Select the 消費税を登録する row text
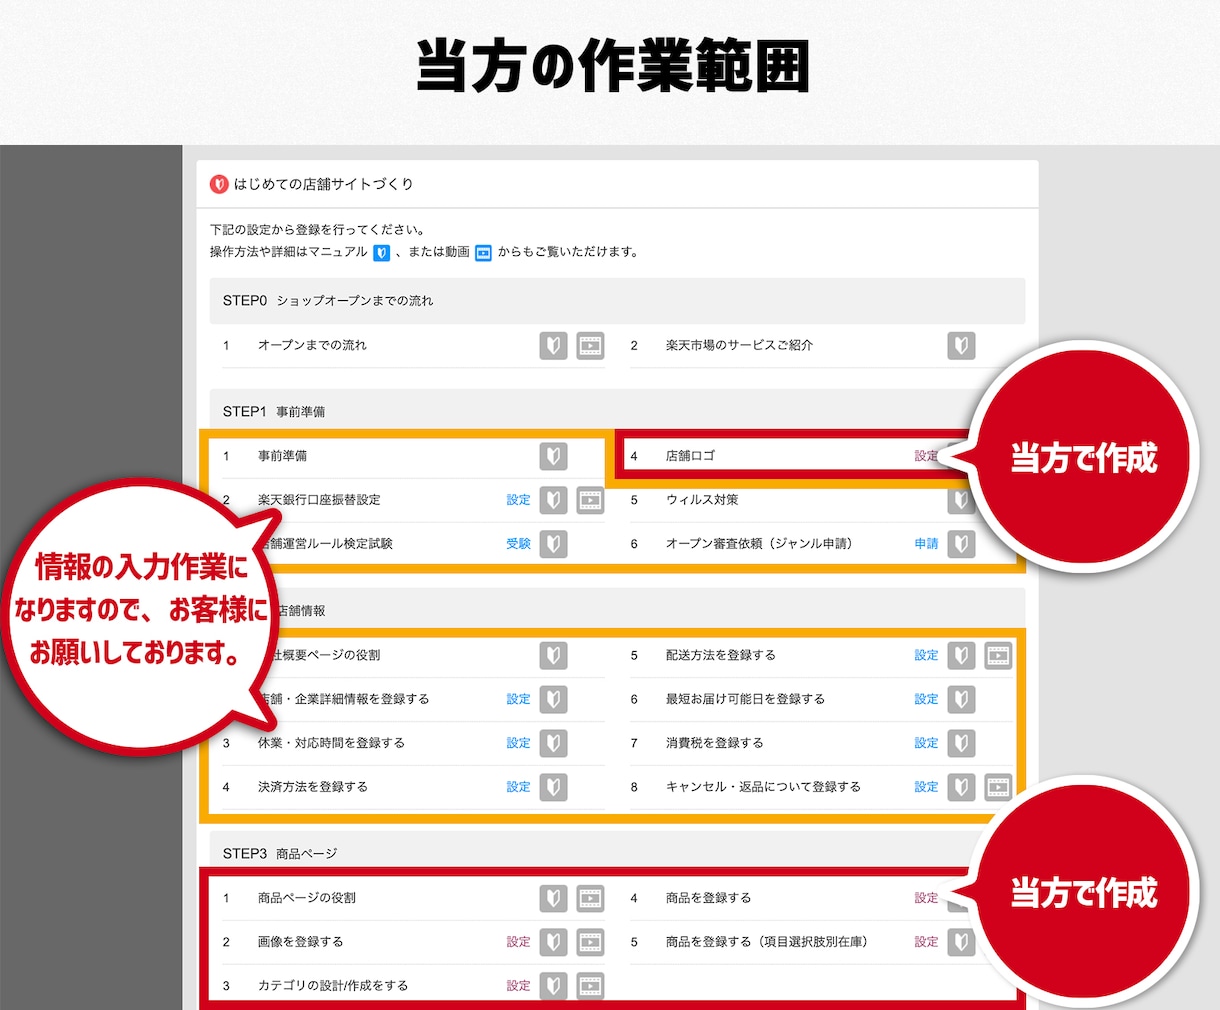This screenshot has width=1220, height=1010. click(715, 744)
